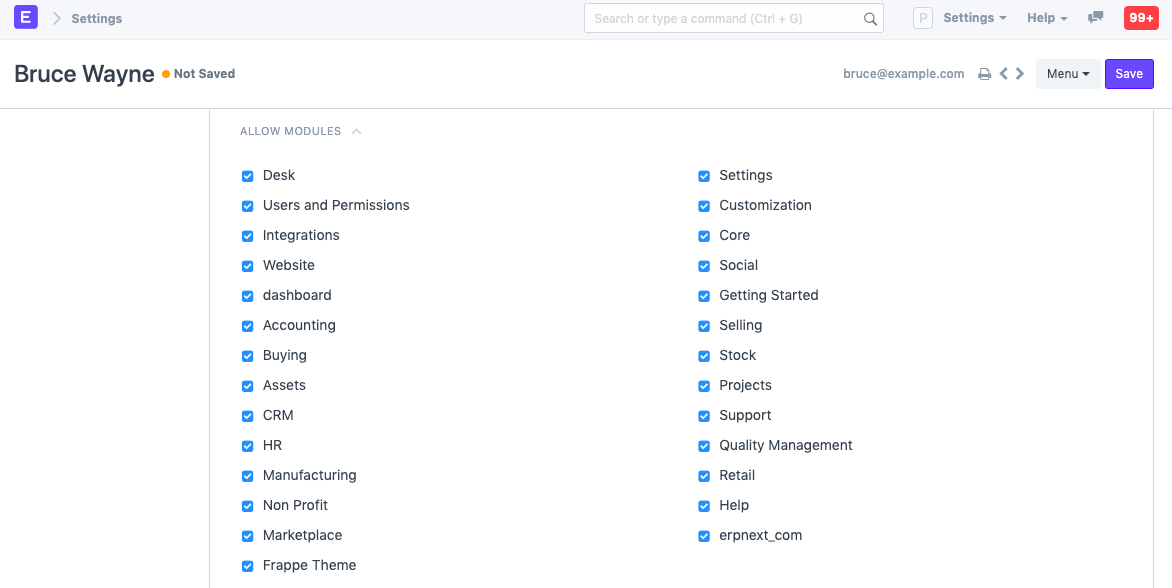
Task: Click the P user avatar icon
Action: [923, 18]
